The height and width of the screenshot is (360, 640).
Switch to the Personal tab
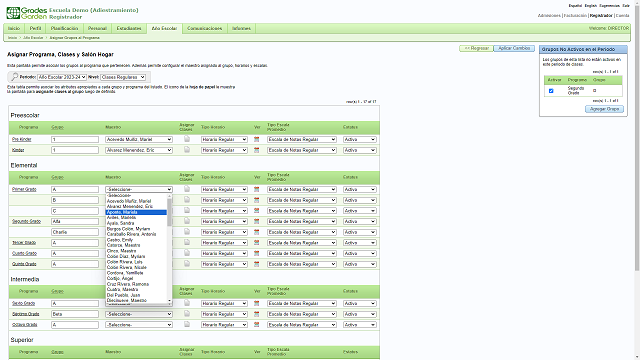(97, 29)
